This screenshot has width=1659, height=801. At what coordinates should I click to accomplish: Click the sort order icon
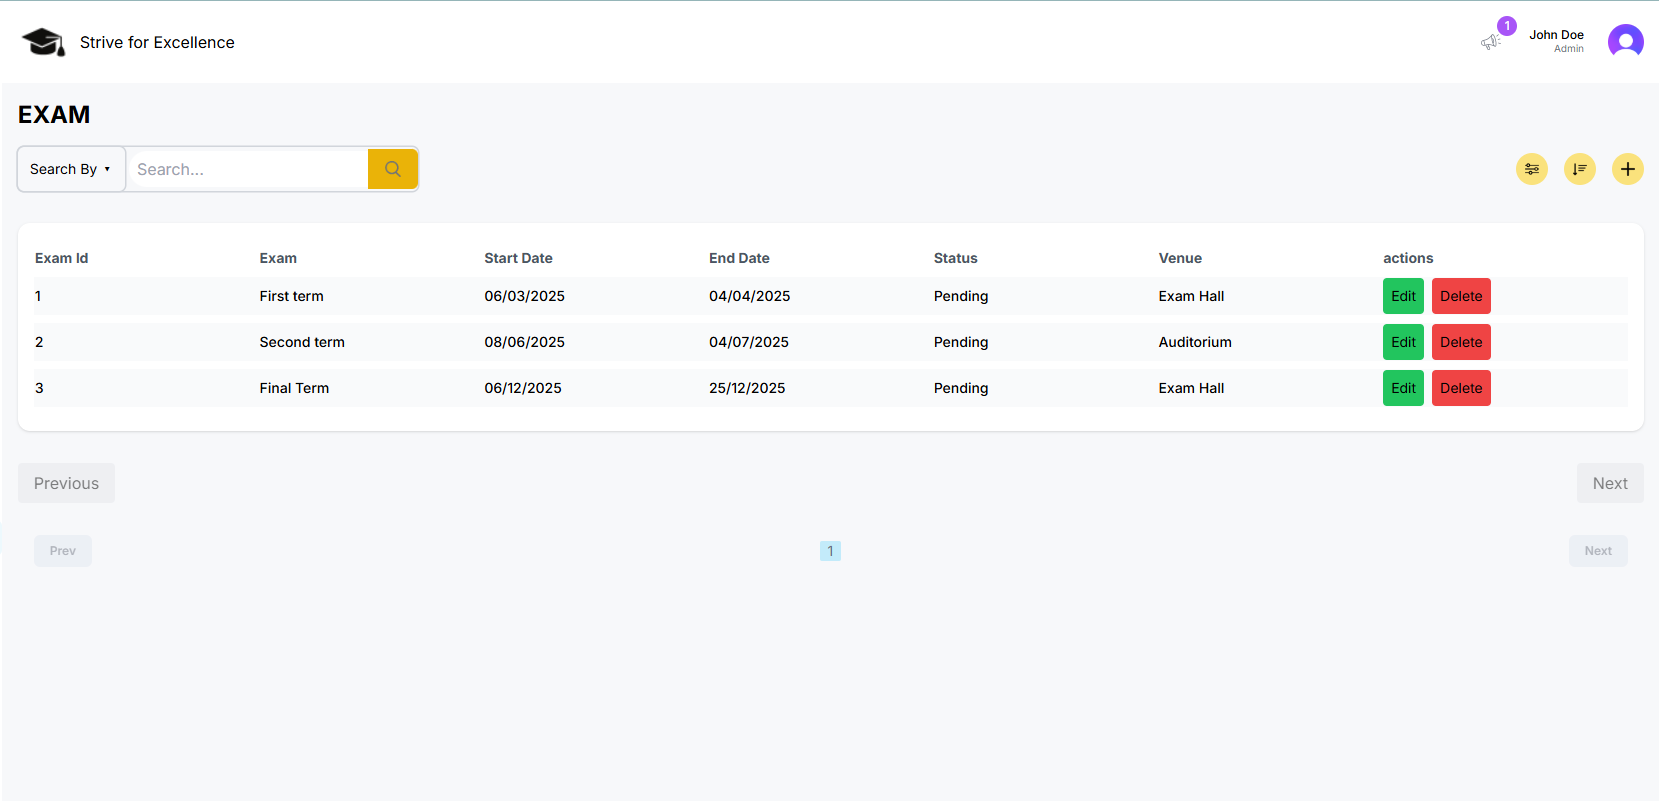point(1579,169)
